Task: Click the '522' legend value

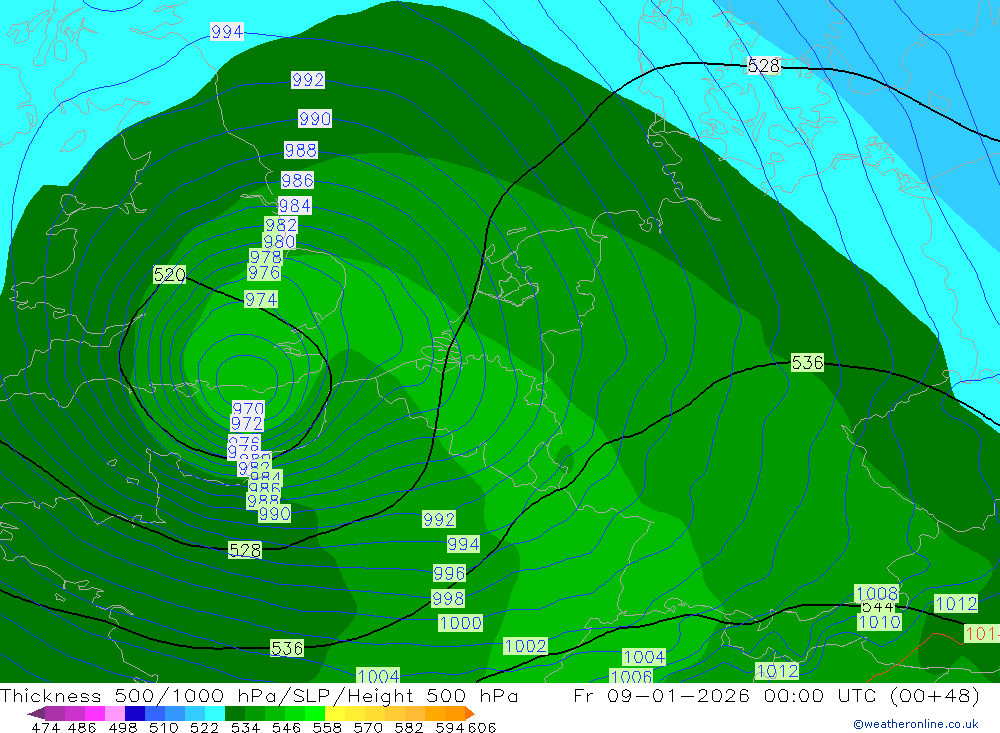Action: click(x=205, y=727)
